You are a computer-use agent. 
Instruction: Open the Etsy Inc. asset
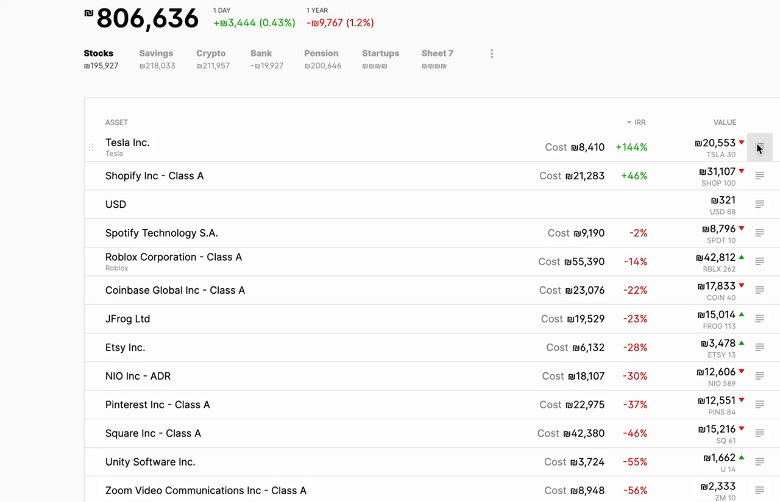(125, 347)
